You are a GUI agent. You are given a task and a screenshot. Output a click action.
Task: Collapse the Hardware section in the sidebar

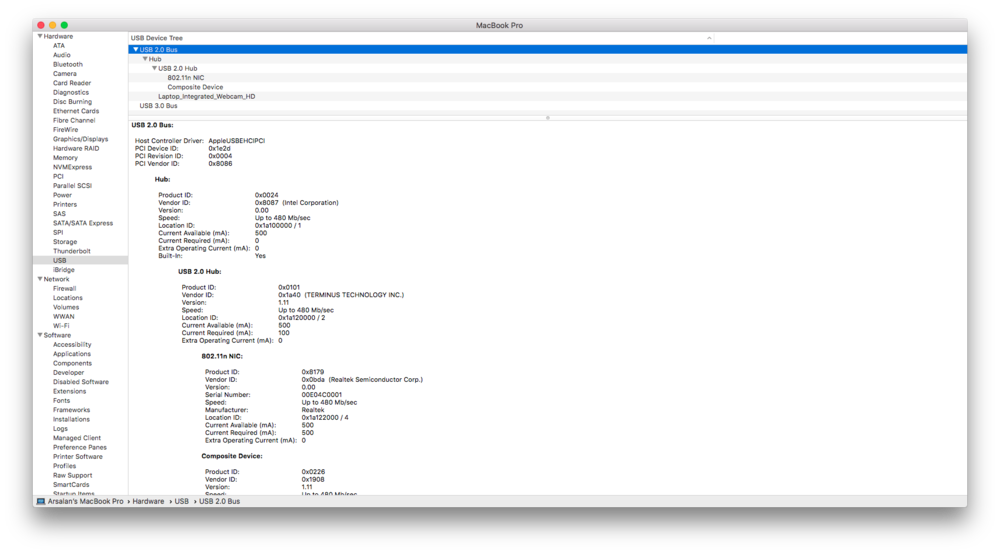[40, 36]
